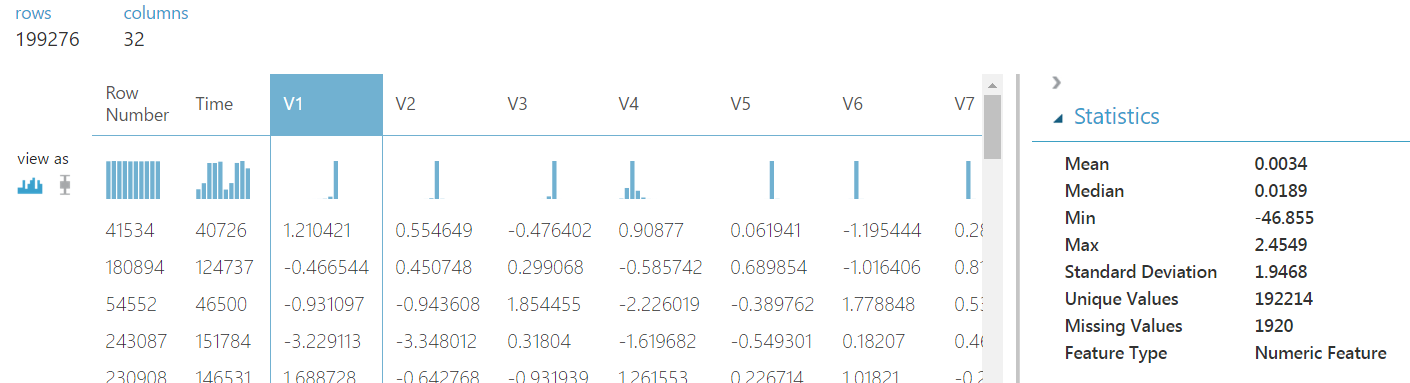Click the columns count 32
Screen dimensions: 1410x383
click(133, 40)
